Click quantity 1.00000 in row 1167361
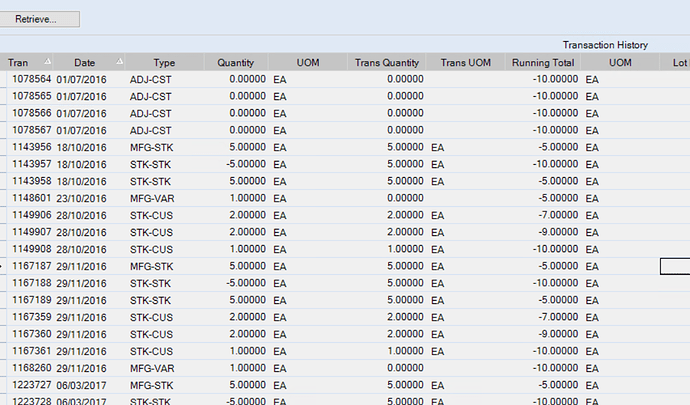Image resolution: width=690 pixels, height=405 pixels. point(248,351)
